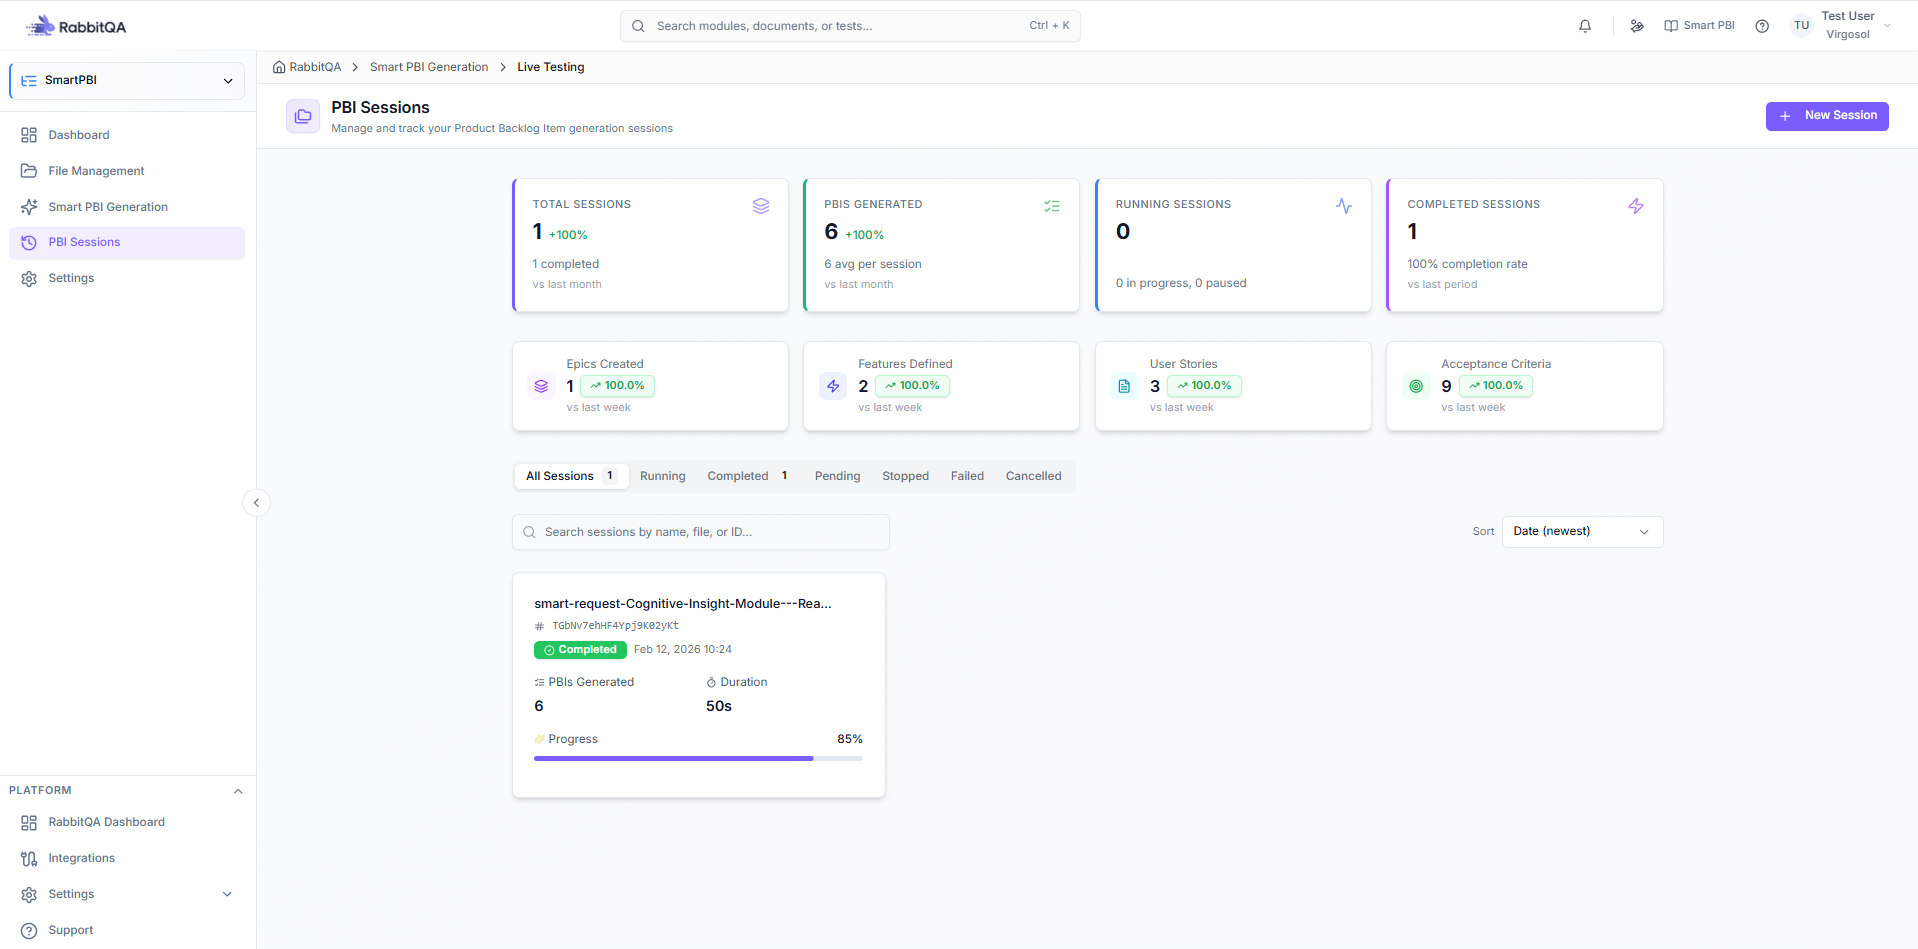This screenshot has height=949, width=1918.
Task: Go to Smart PBI Generation breadcrumb
Action: (429, 67)
